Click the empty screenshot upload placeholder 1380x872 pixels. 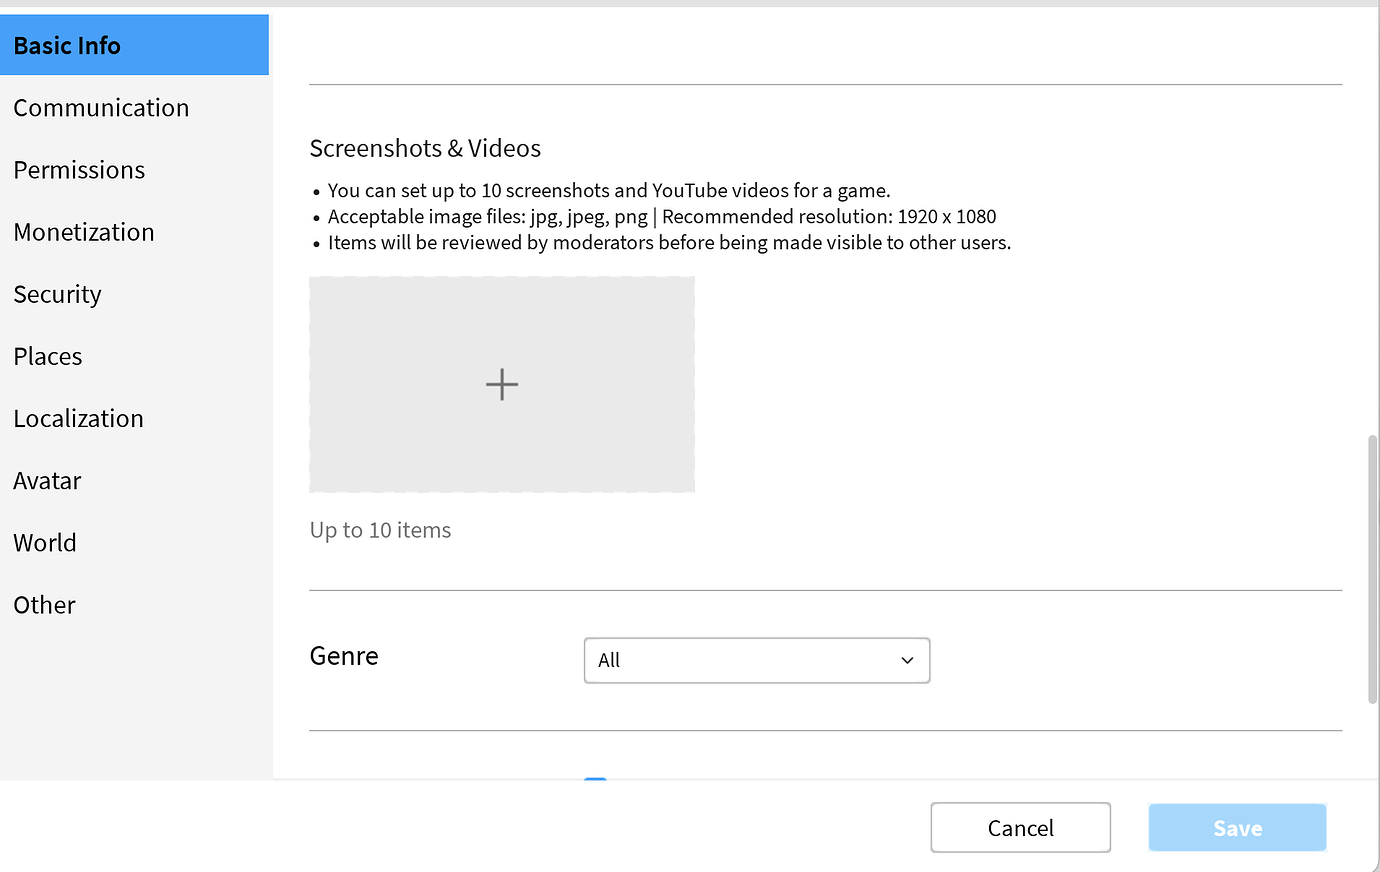click(501, 384)
